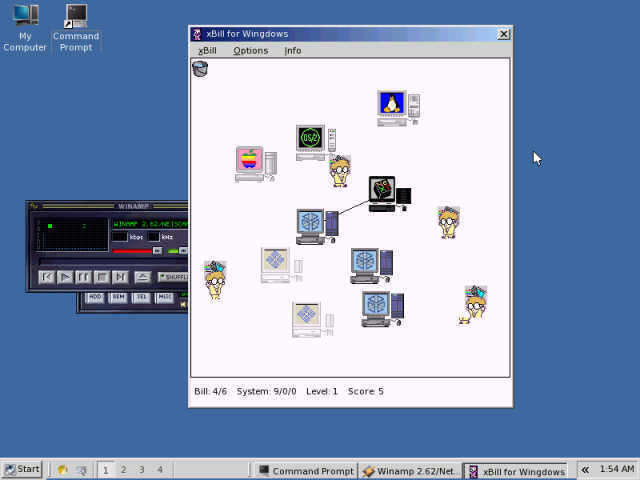The width and height of the screenshot is (640, 480).
Task: Click the rainbow Apple computer
Action: click(254, 163)
